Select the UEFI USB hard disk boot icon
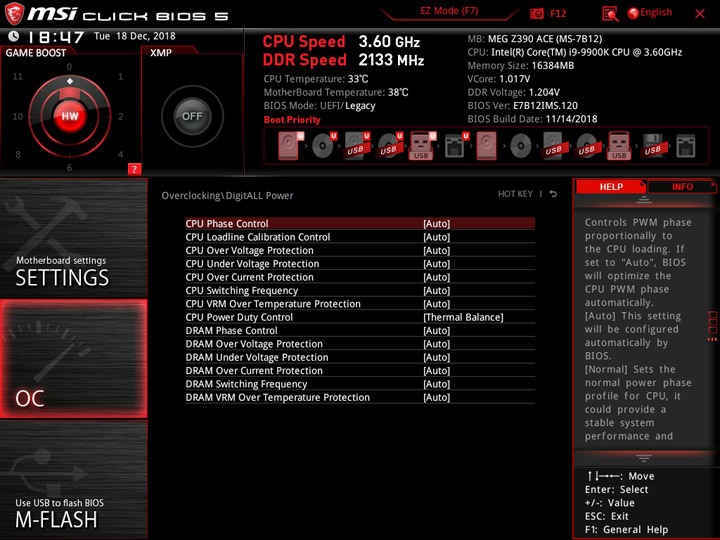Image resolution: width=720 pixels, height=540 pixels. 357,146
